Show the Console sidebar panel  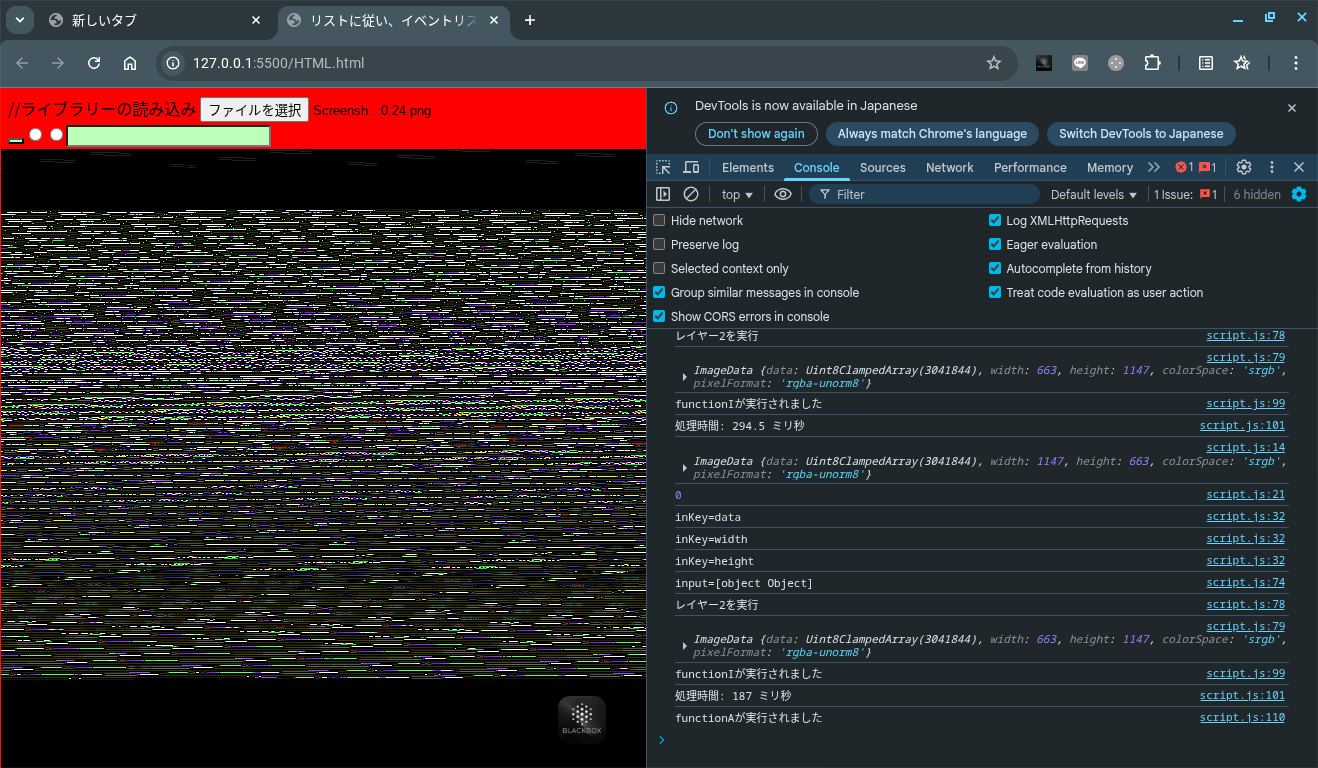(662, 194)
